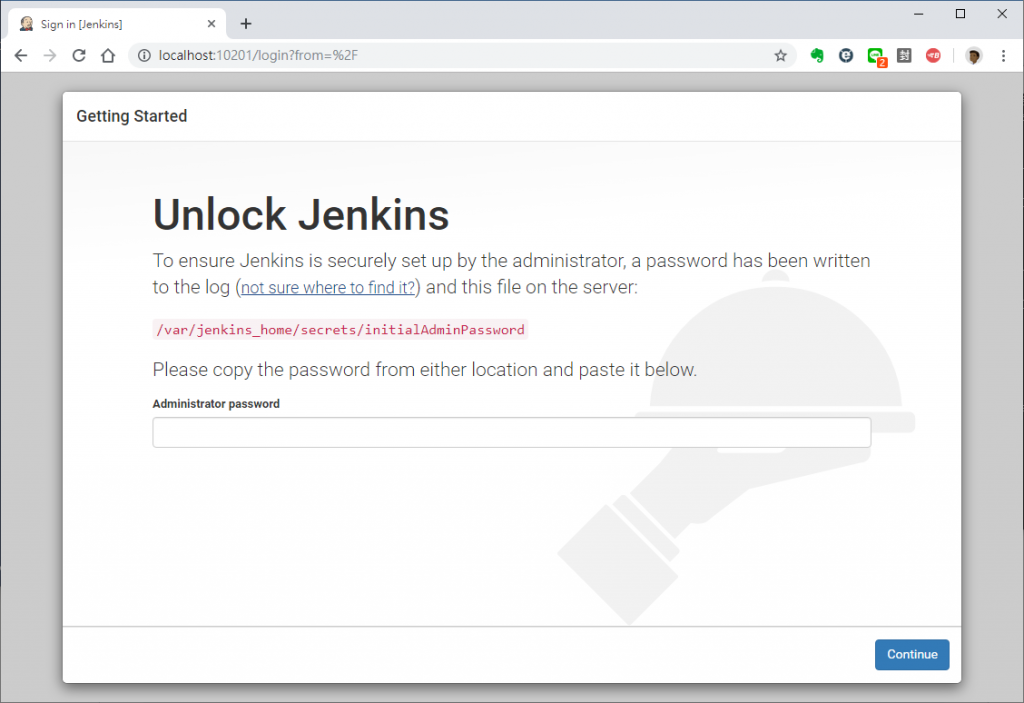The height and width of the screenshot is (703, 1024).
Task: Open a new browser tab
Action: (246, 24)
